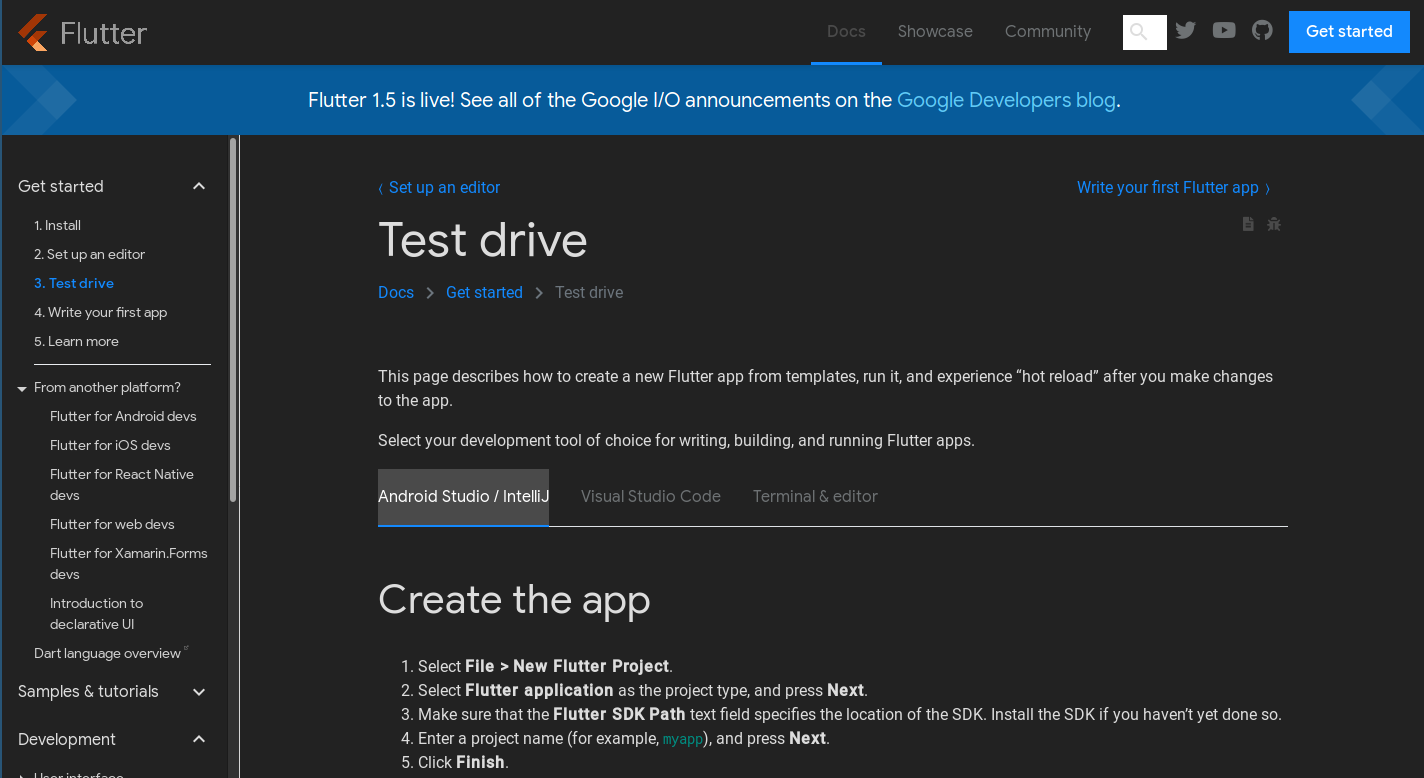The height and width of the screenshot is (778, 1424).
Task: Open the Google Developers blog link
Action: tap(1005, 100)
